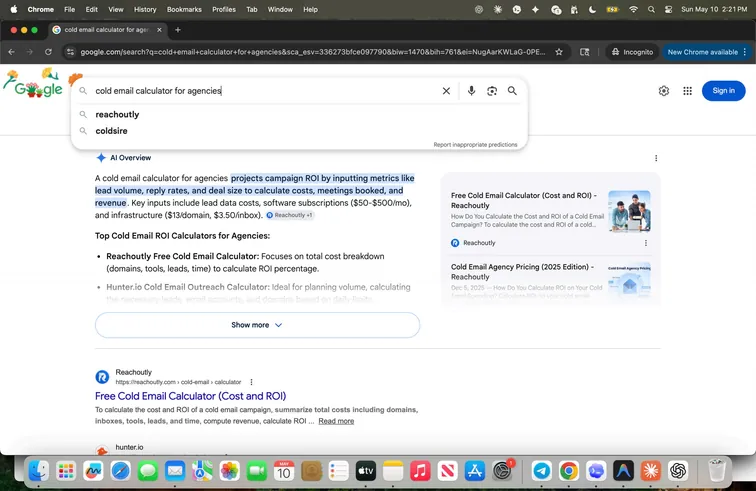The height and width of the screenshot is (491, 756).
Task: Open the Help menu
Action: [x=310, y=9]
